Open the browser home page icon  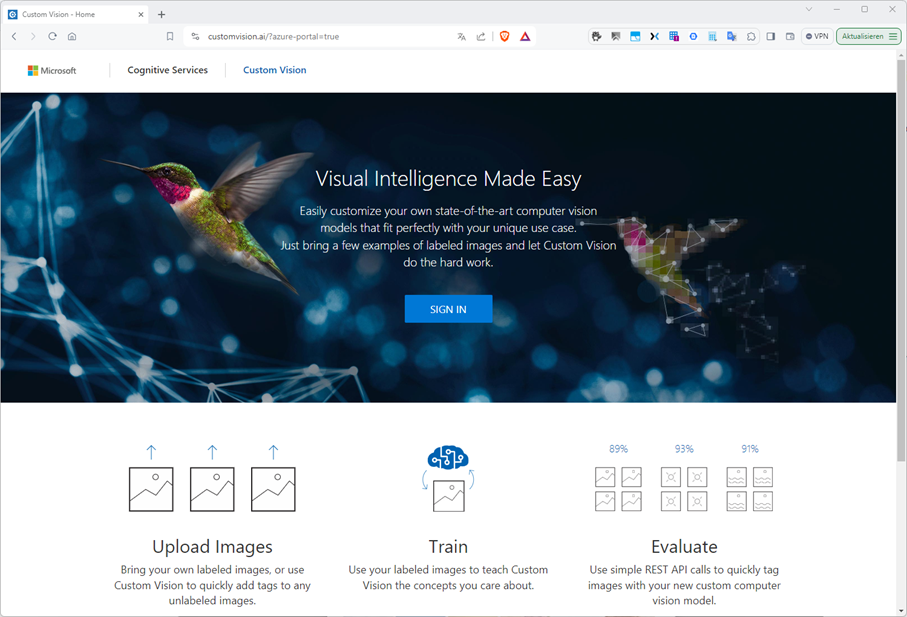pos(72,36)
